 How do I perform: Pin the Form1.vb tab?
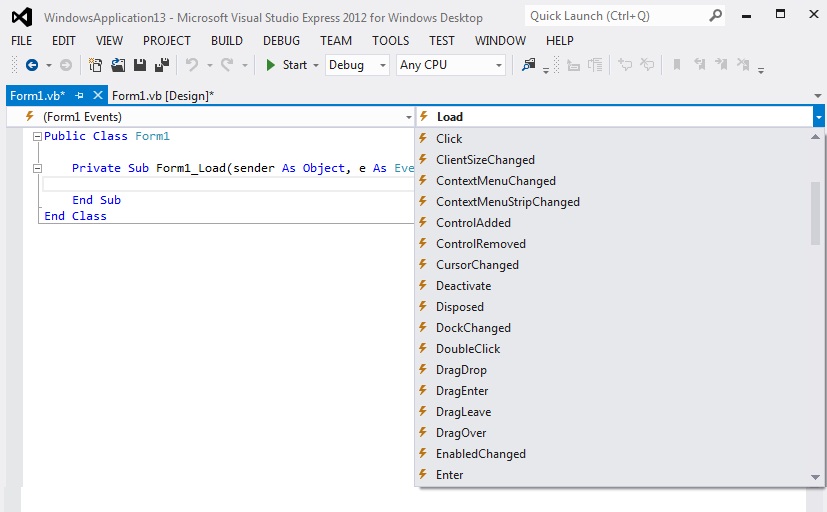point(80,95)
